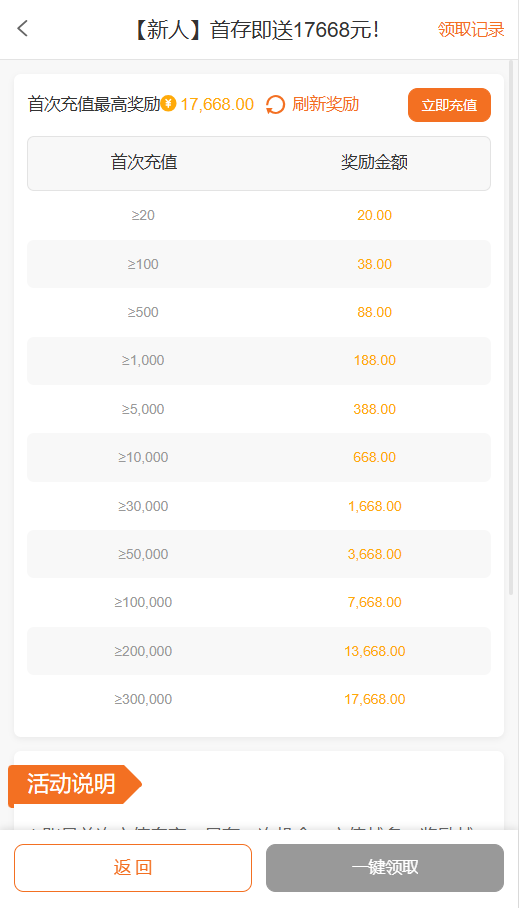Screen dimensions: 519x908
Task: Click the 668.00 reward amount
Action: tap(375, 457)
